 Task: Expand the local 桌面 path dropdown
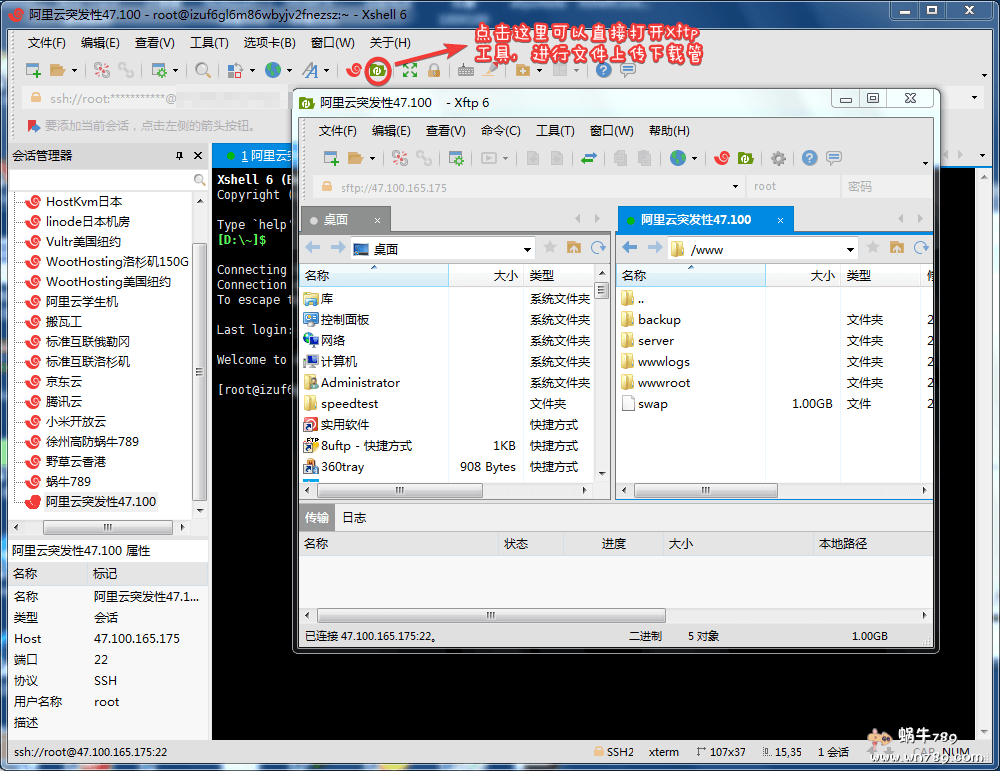pos(528,249)
